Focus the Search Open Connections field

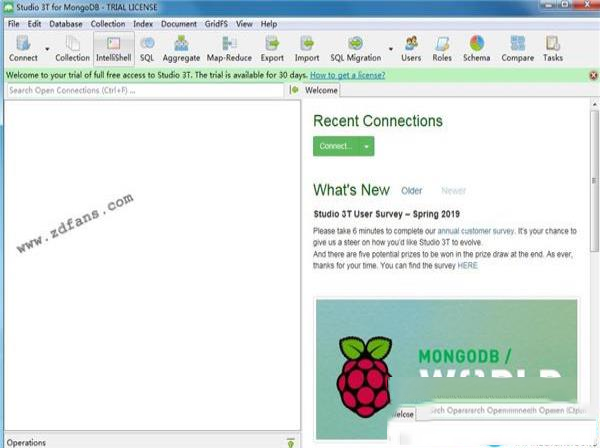pos(145,91)
